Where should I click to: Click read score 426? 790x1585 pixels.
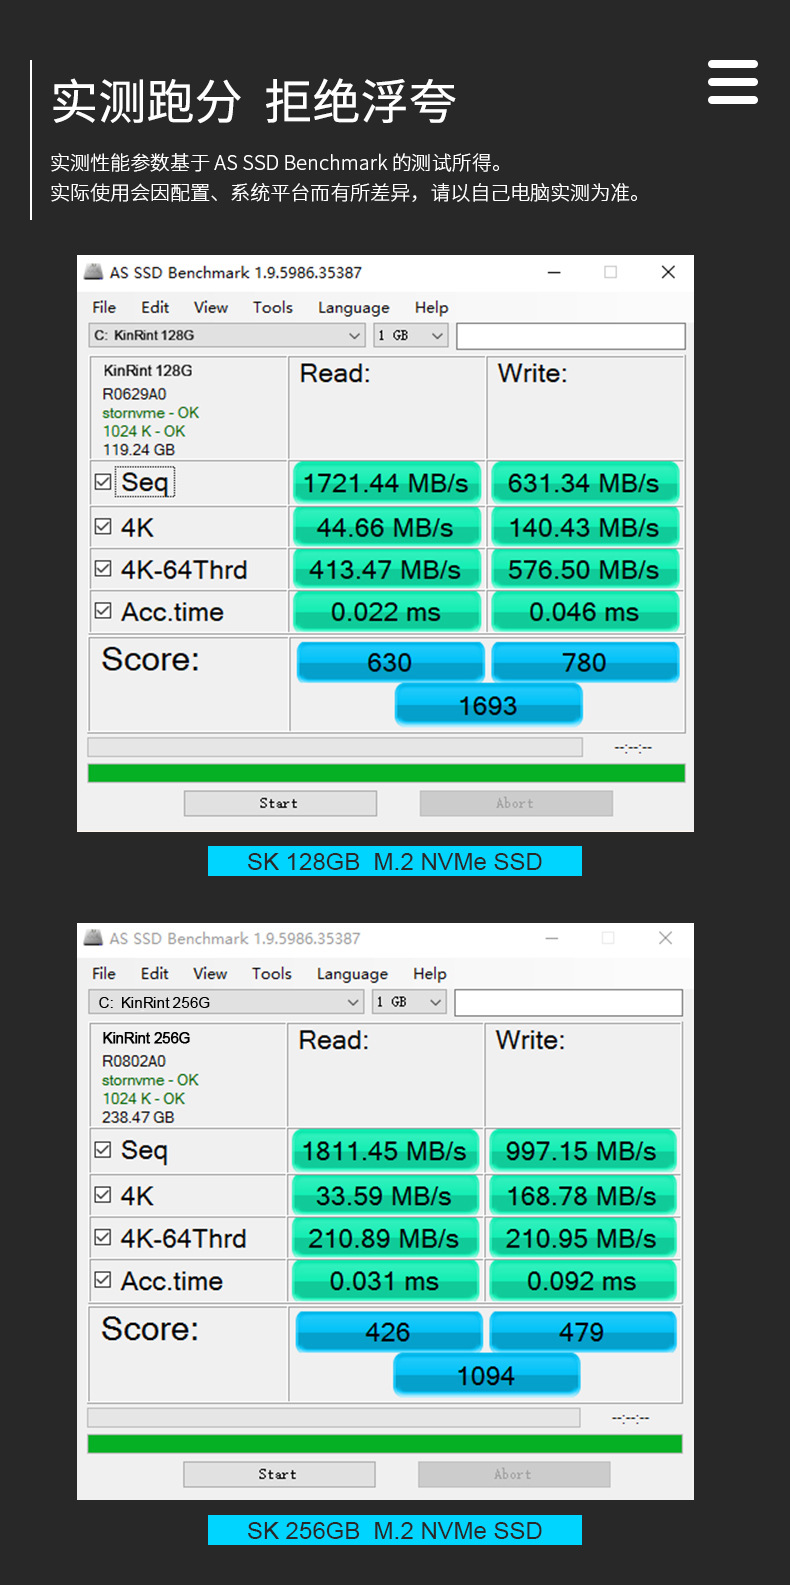coord(388,1331)
